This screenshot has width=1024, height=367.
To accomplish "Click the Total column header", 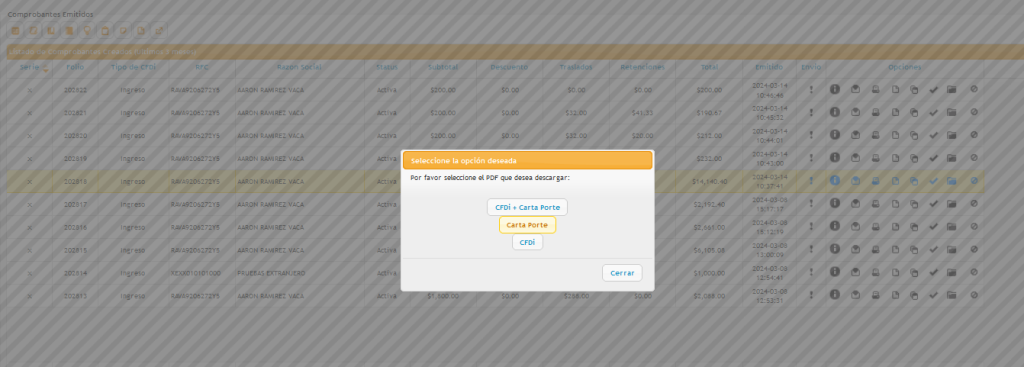I will pos(709,67).
